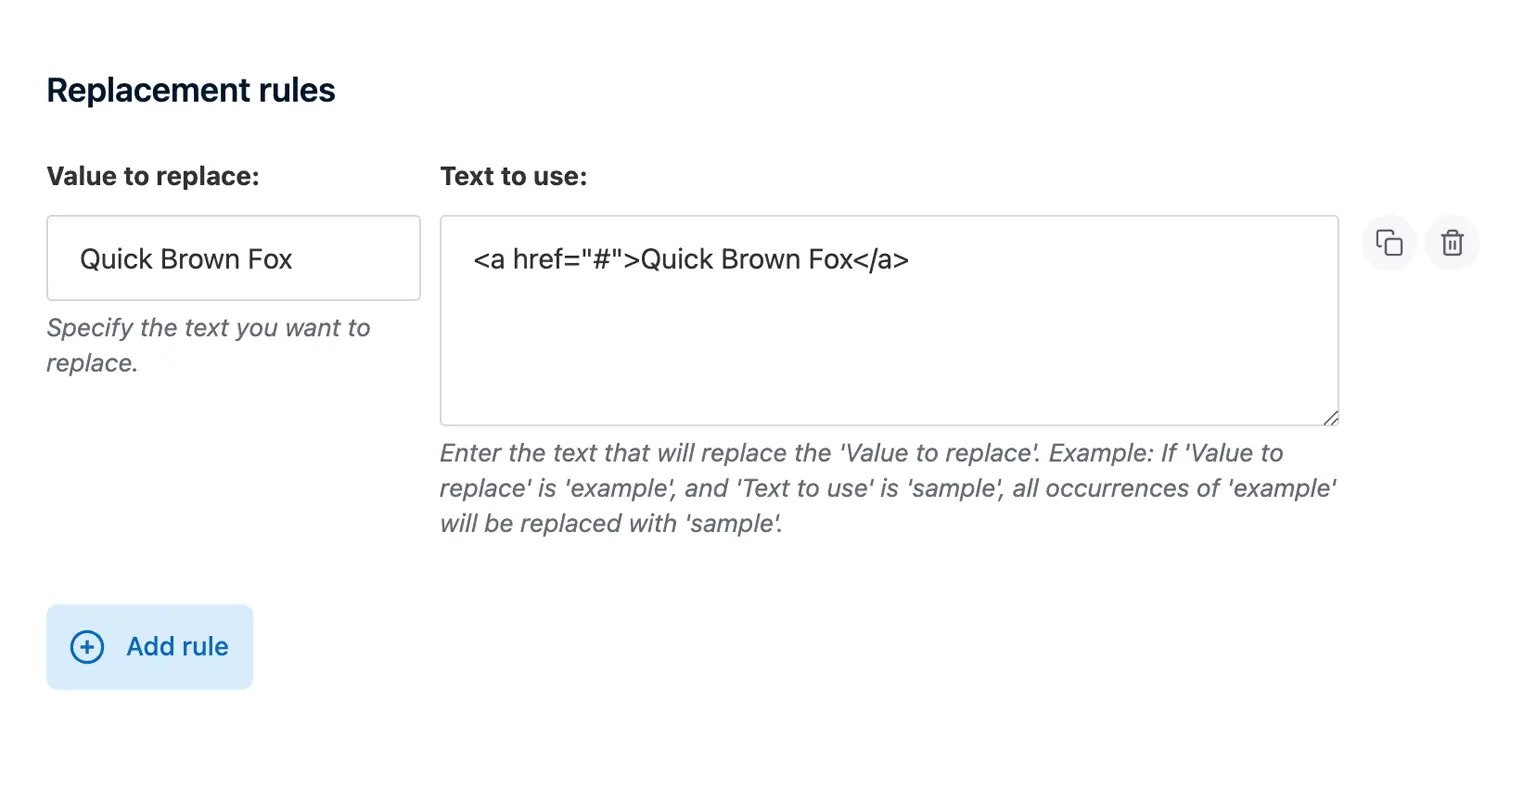The width and height of the screenshot is (1536, 808).
Task: Grab the textarea resize handle
Action: [x=1331, y=418]
